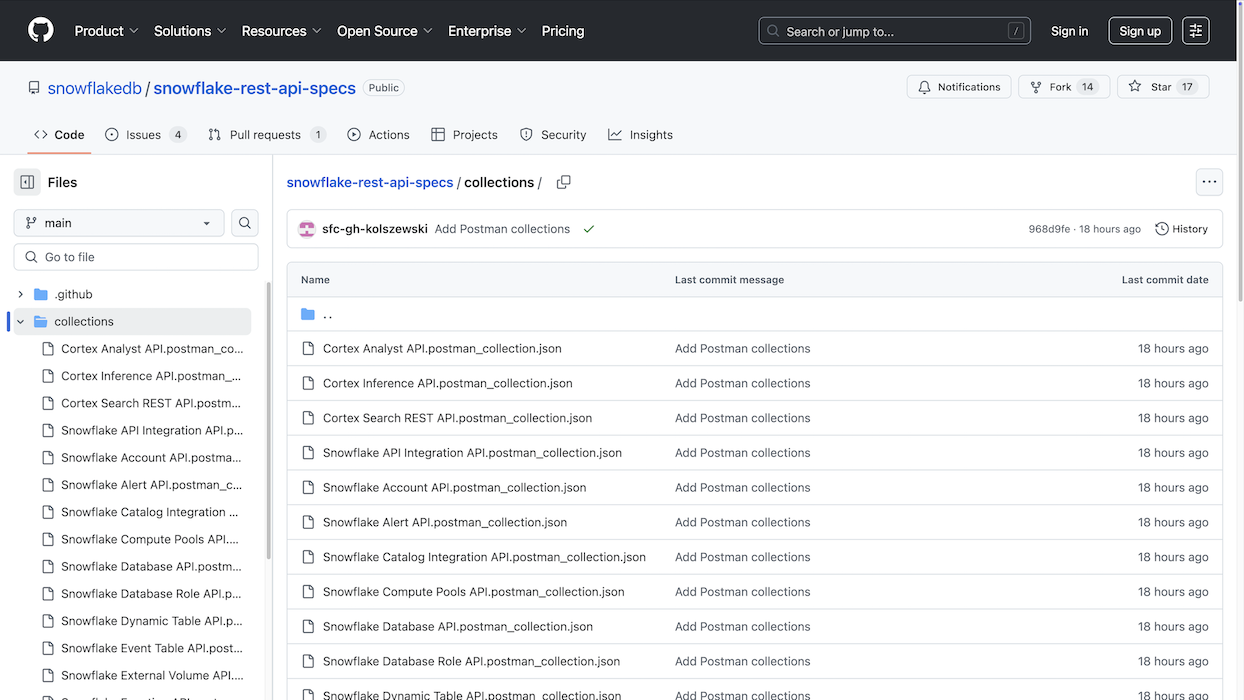The width and height of the screenshot is (1244, 700).
Task: Collapse the collections folder in tree
Action: pos(20,322)
